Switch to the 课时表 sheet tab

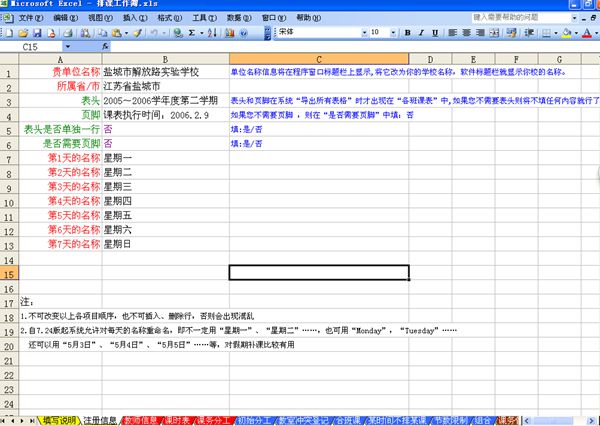(177, 420)
